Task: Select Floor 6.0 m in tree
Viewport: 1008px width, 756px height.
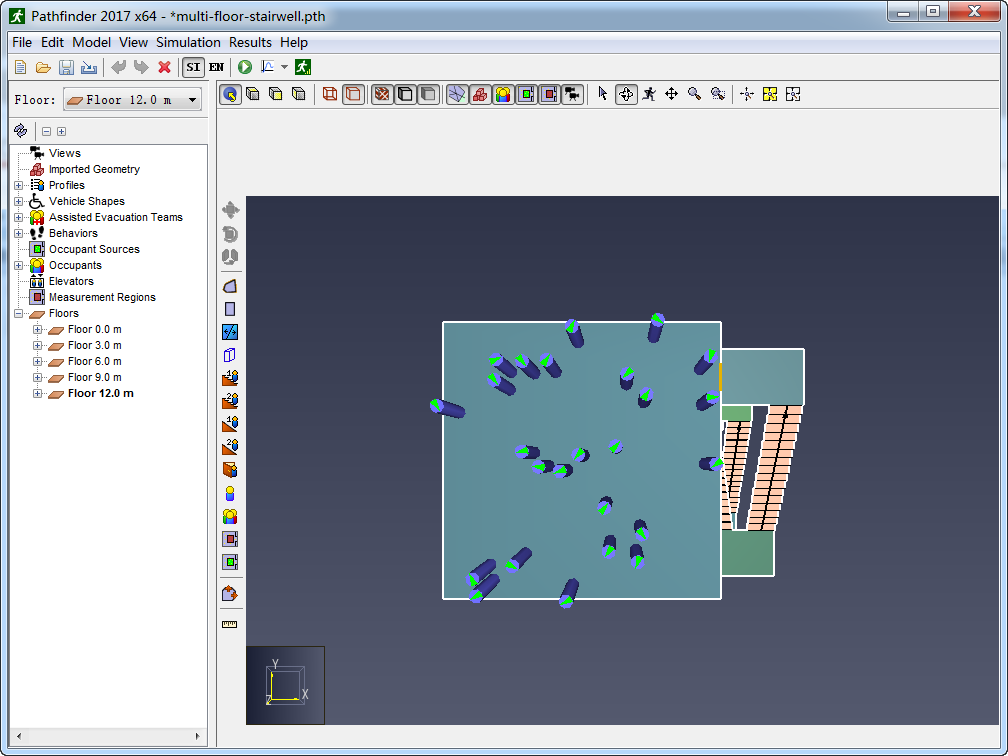Action: 94,361
